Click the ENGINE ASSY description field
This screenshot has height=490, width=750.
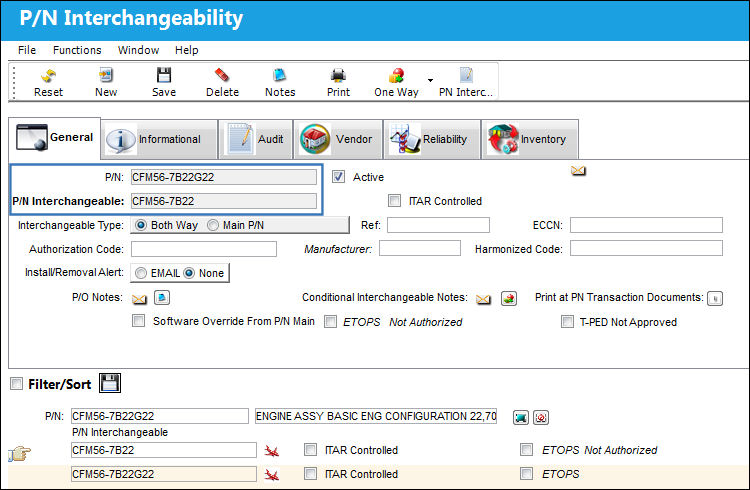tap(376, 416)
